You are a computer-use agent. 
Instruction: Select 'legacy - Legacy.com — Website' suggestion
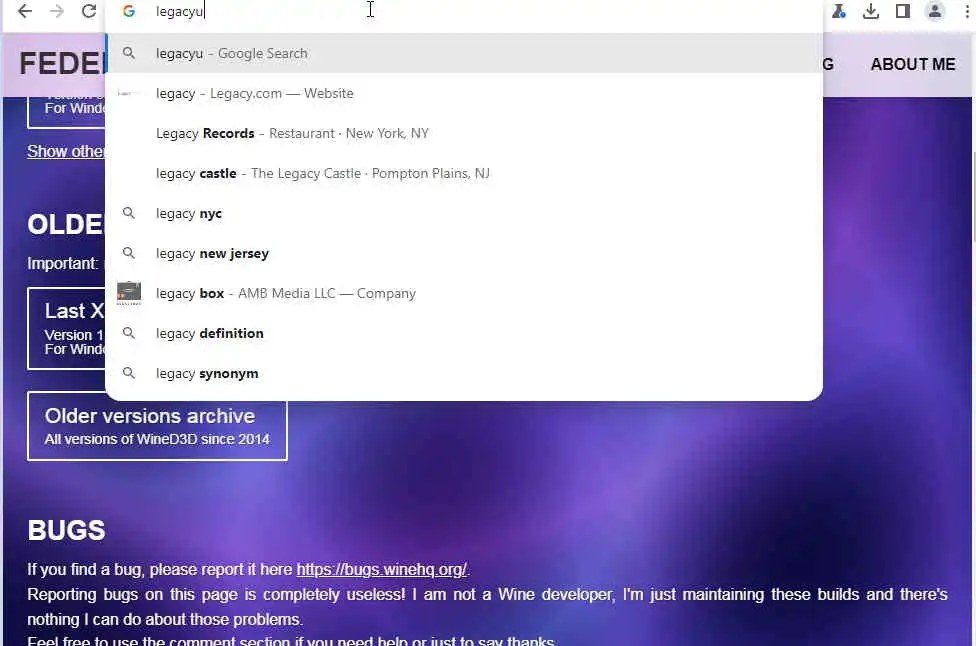(x=464, y=93)
